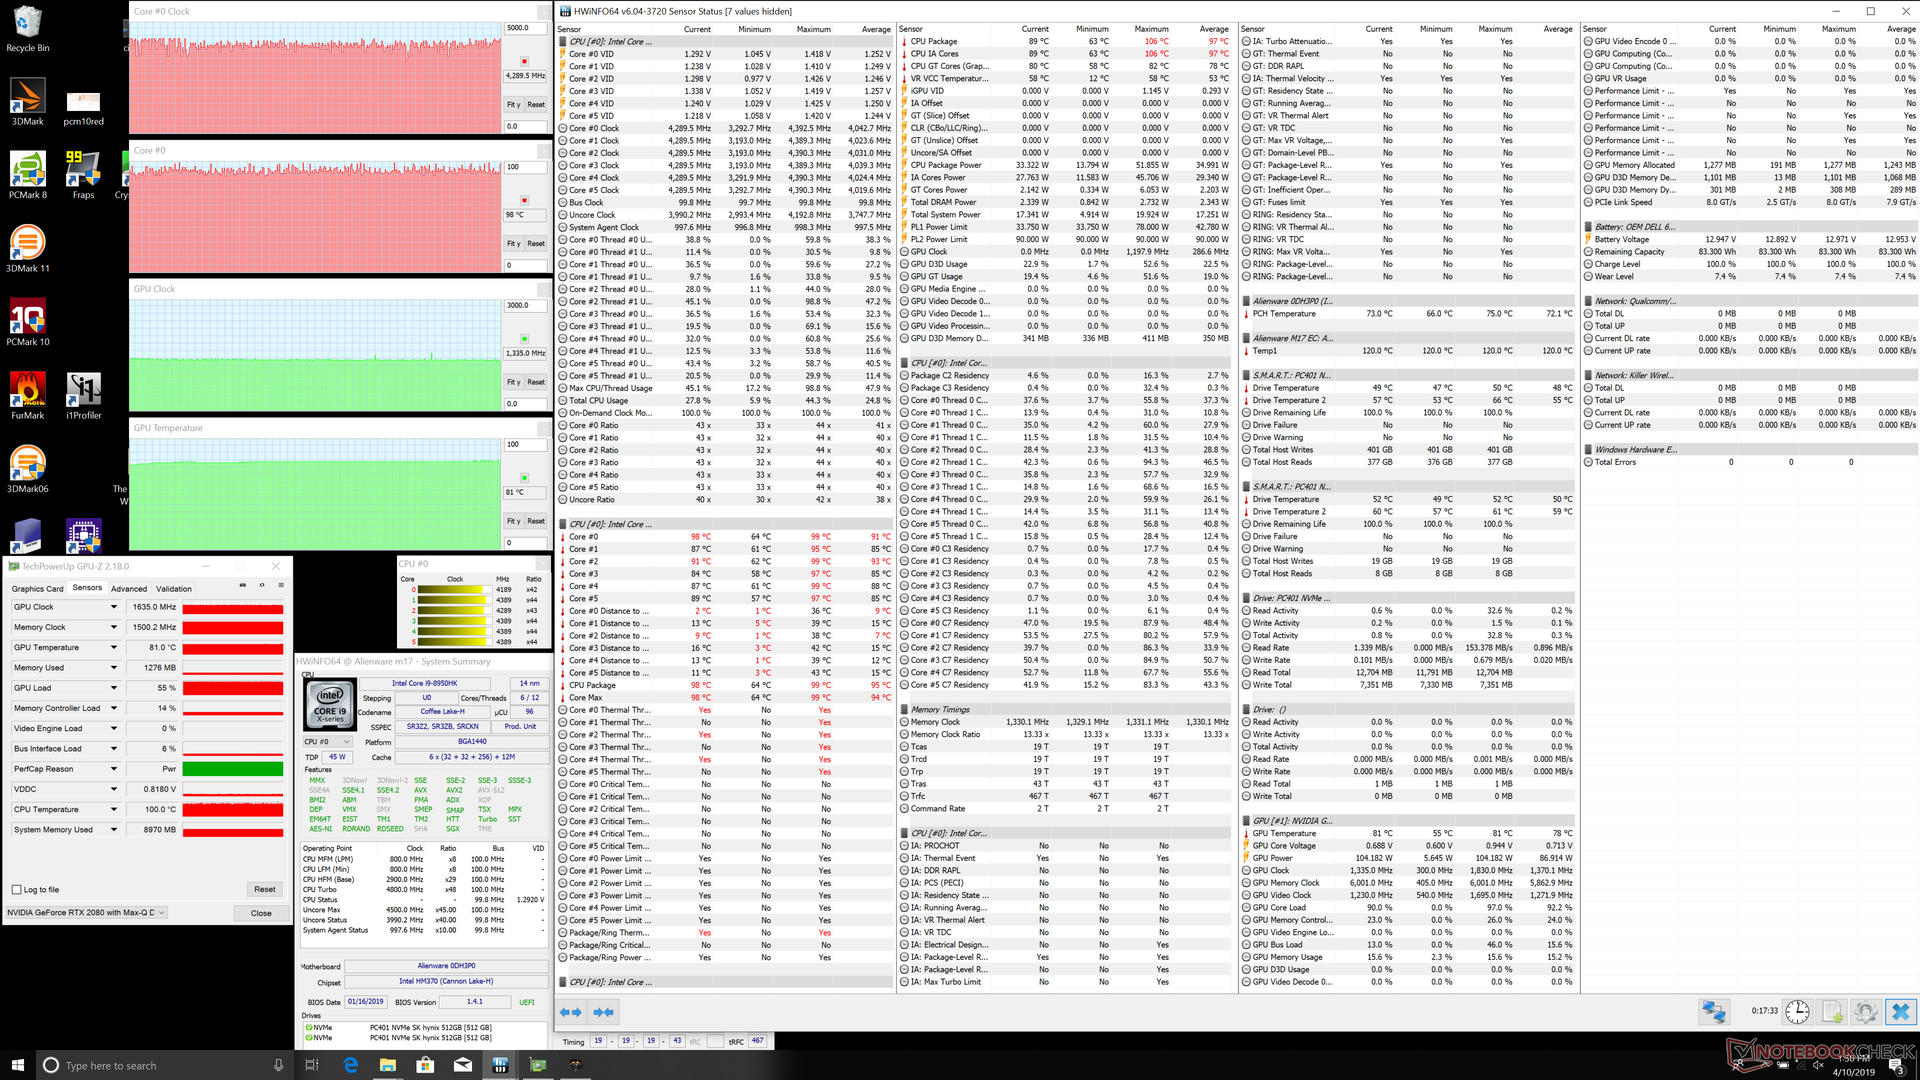Switch to the Advanced tab in GPU-Z

pos(129,589)
